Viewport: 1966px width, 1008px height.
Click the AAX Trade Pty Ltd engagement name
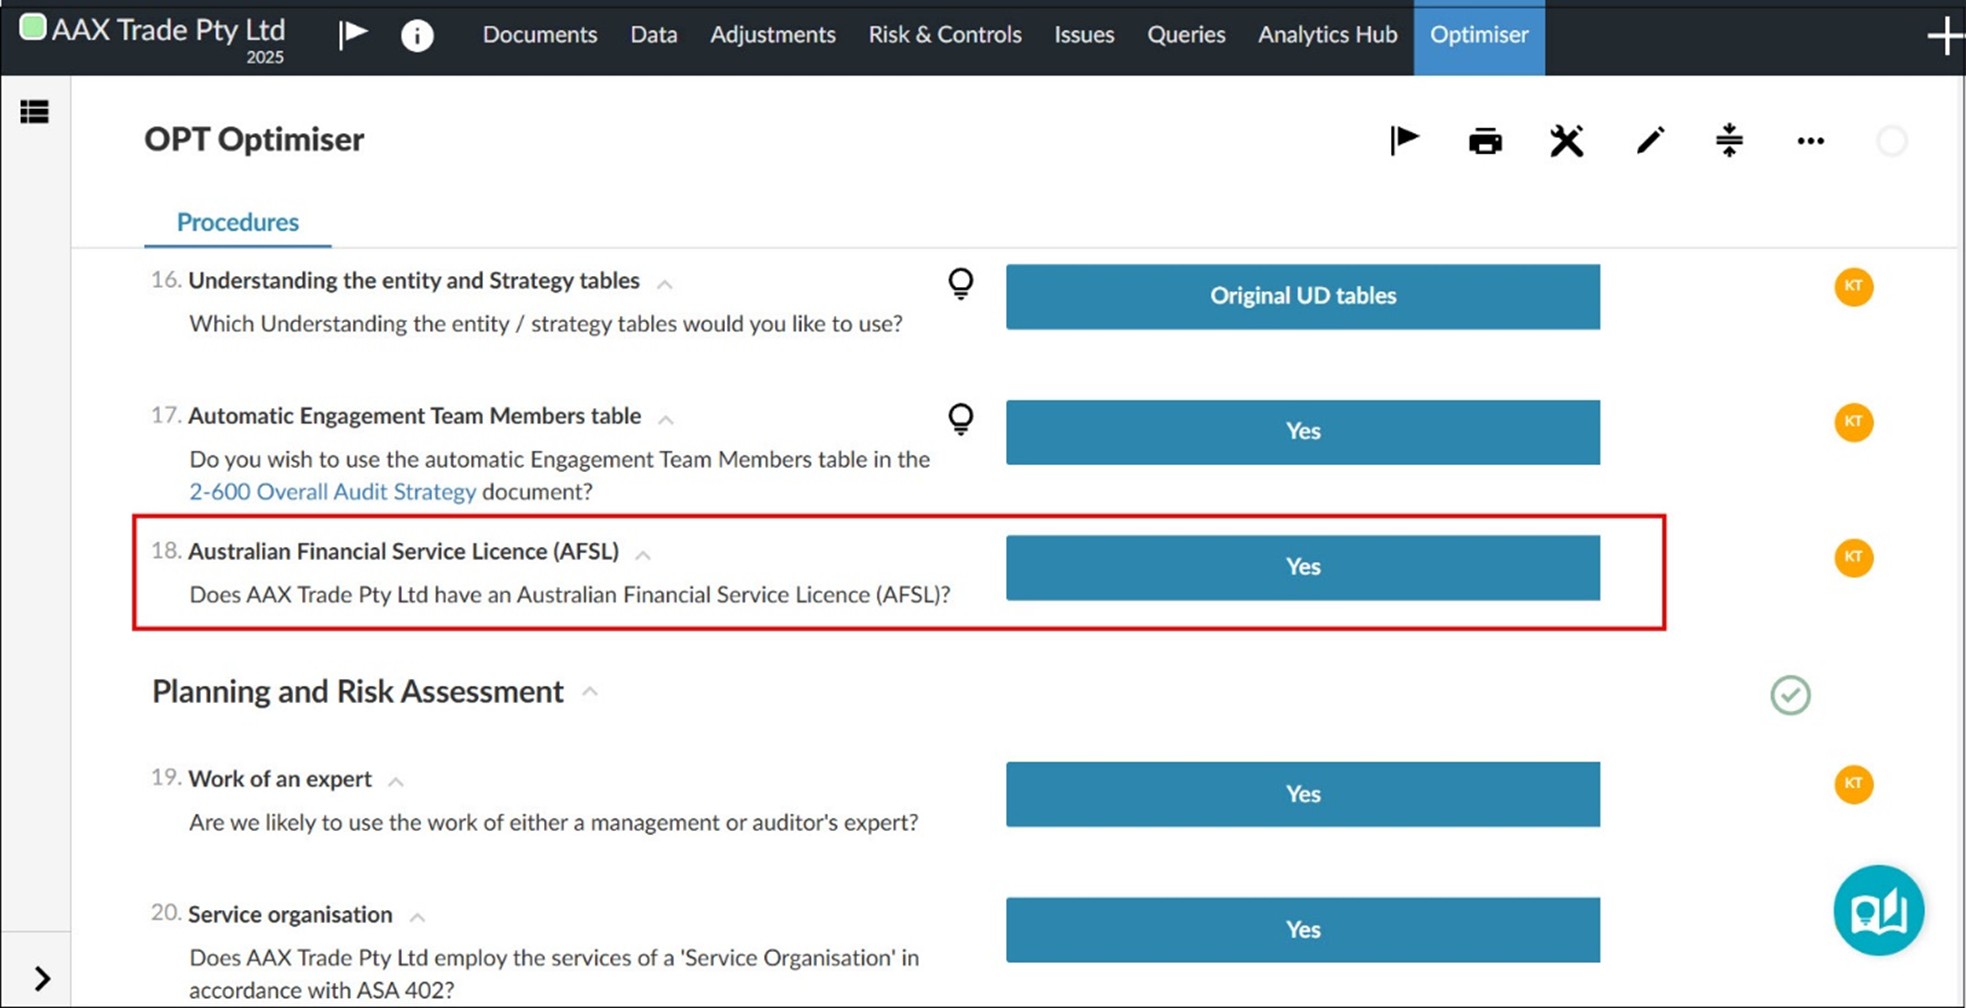pyautogui.click(x=168, y=30)
